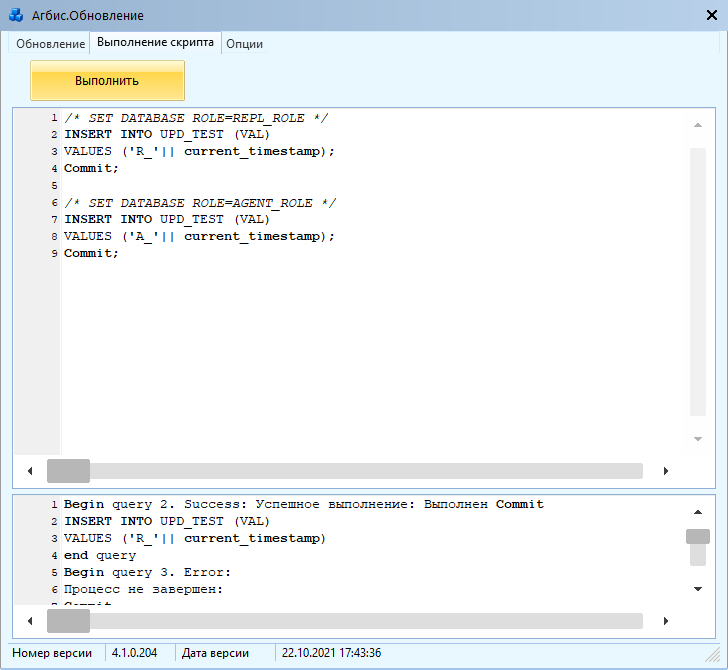Click the script editor's scroll down arrow
This screenshot has width=728, height=670.
pos(698,439)
